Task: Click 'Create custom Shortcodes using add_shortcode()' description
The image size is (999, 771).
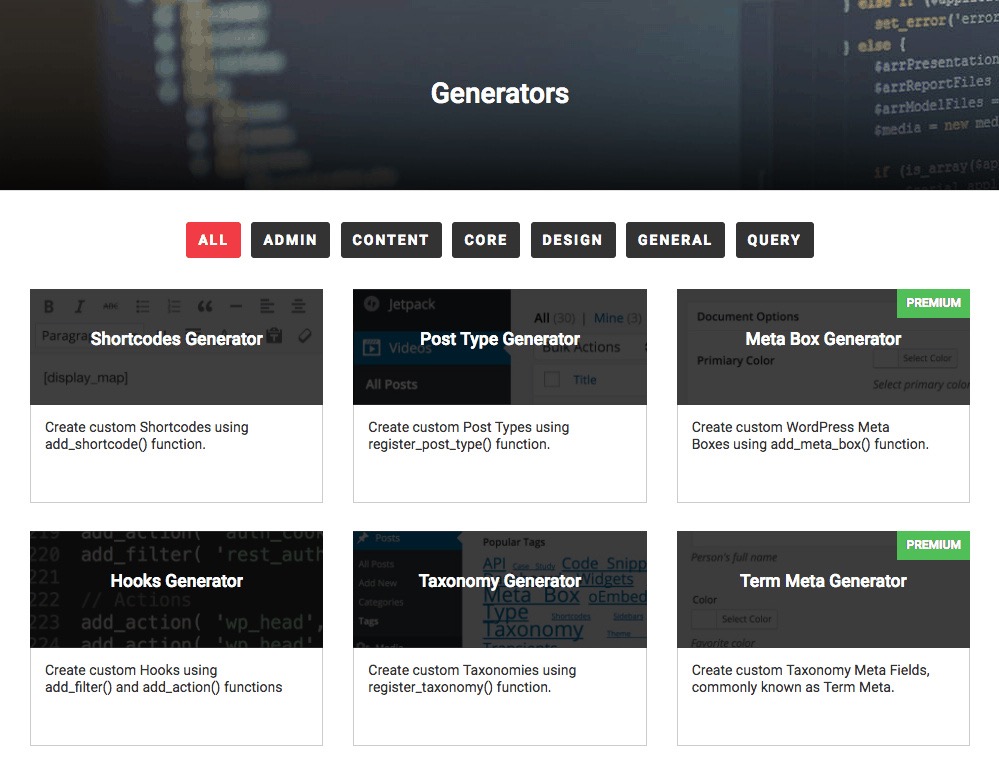Action: click(147, 436)
